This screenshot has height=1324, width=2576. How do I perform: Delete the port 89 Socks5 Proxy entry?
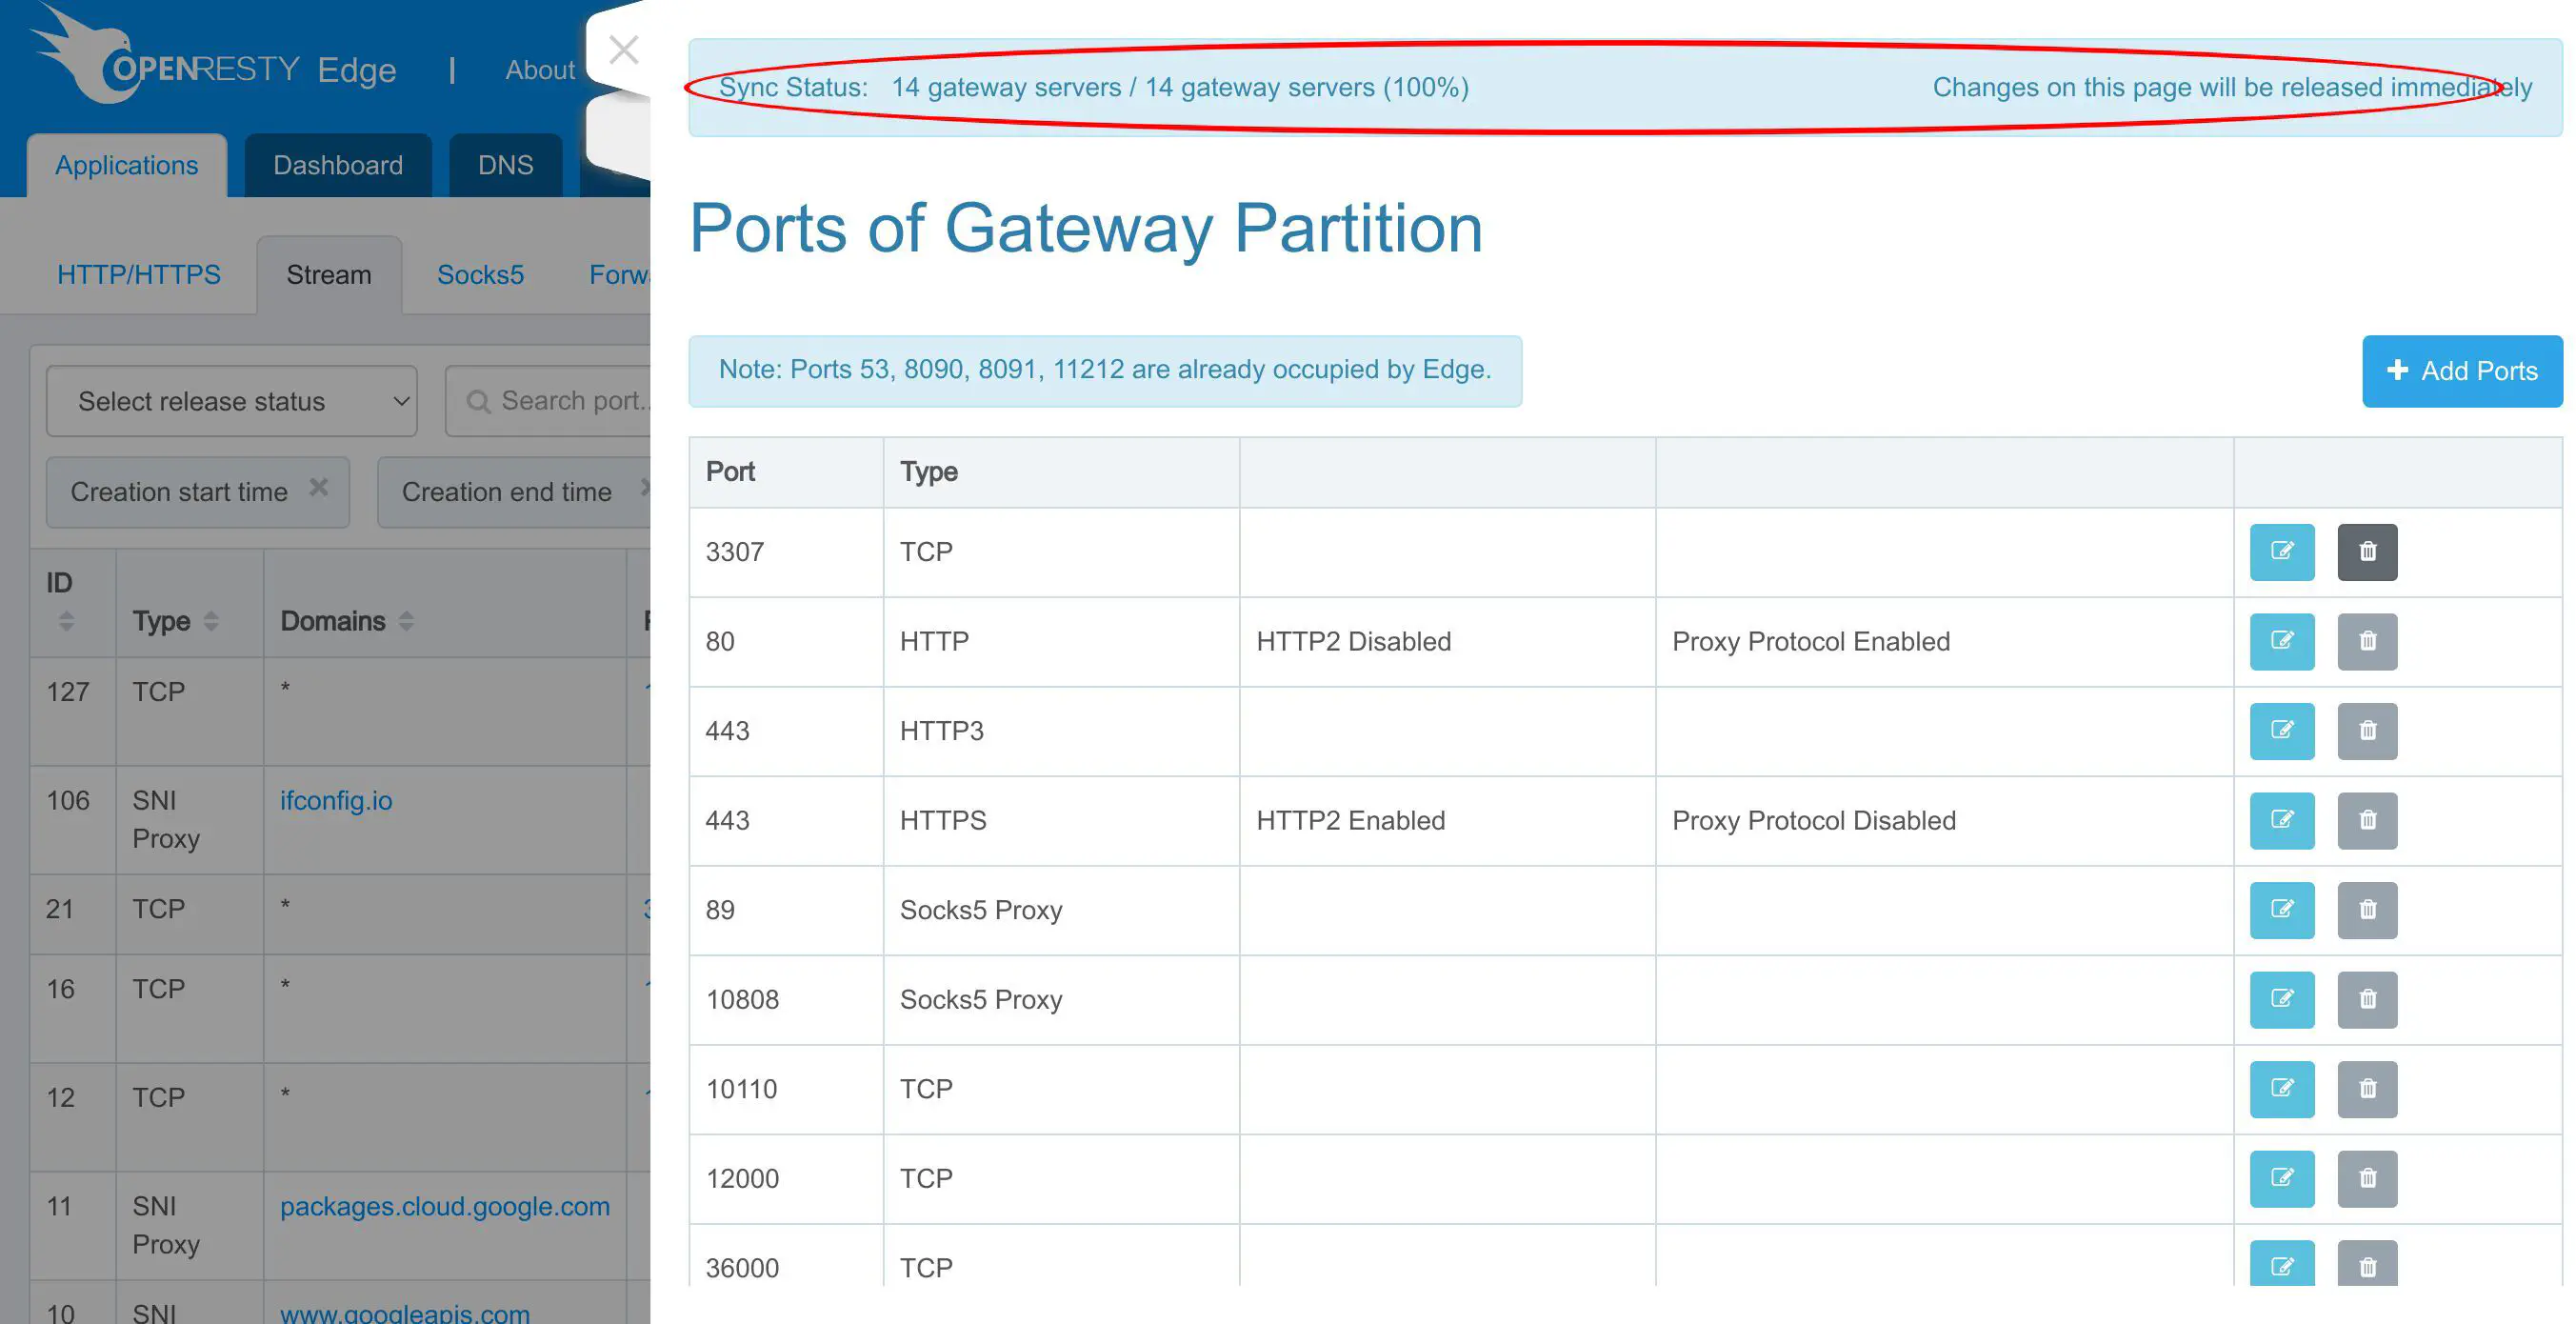point(2366,909)
